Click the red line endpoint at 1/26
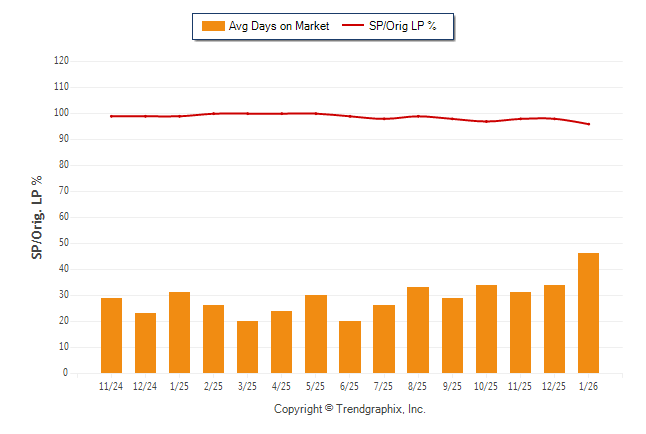This screenshot has height=434, width=646. (588, 124)
